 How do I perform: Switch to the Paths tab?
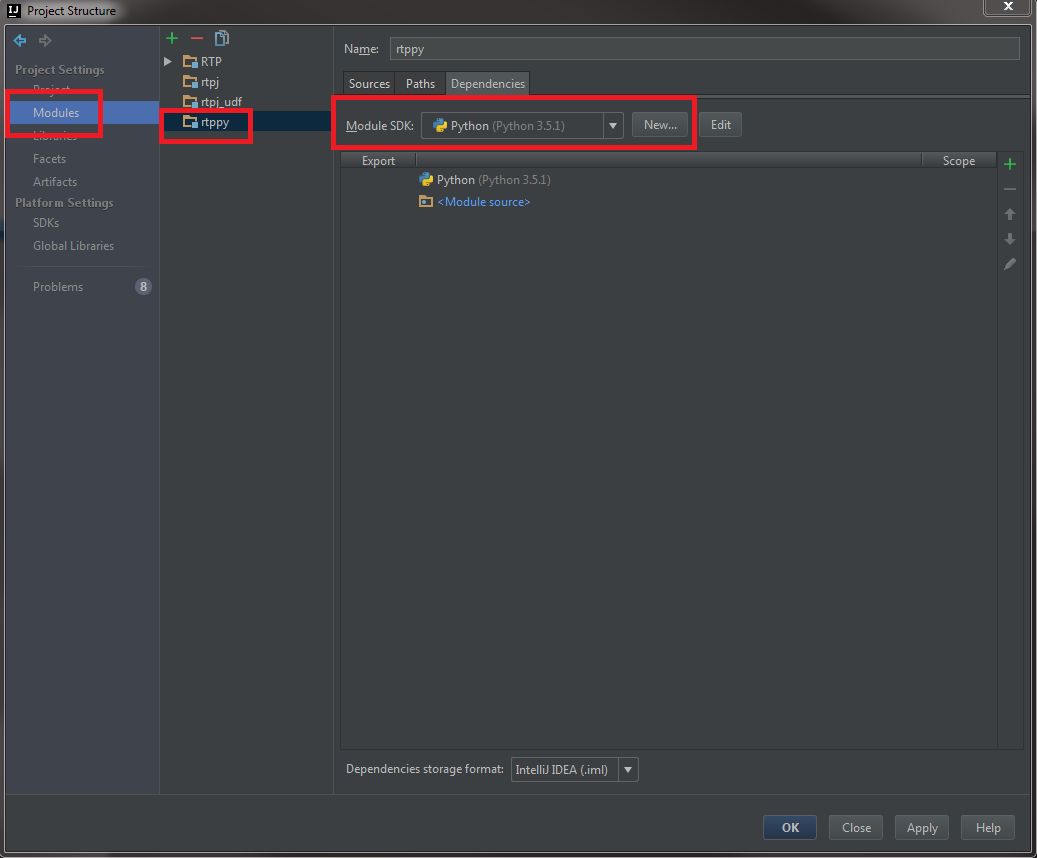coord(420,84)
